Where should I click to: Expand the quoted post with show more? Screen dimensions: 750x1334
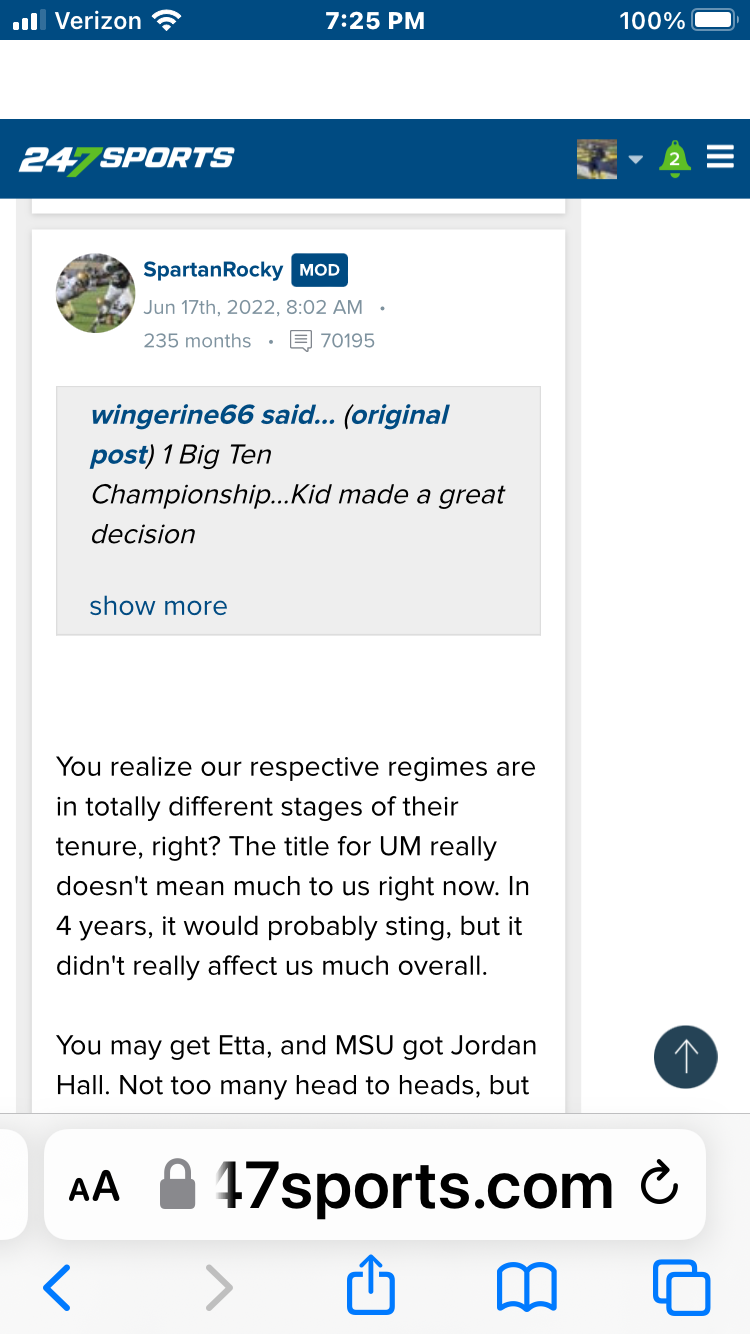[158, 606]
